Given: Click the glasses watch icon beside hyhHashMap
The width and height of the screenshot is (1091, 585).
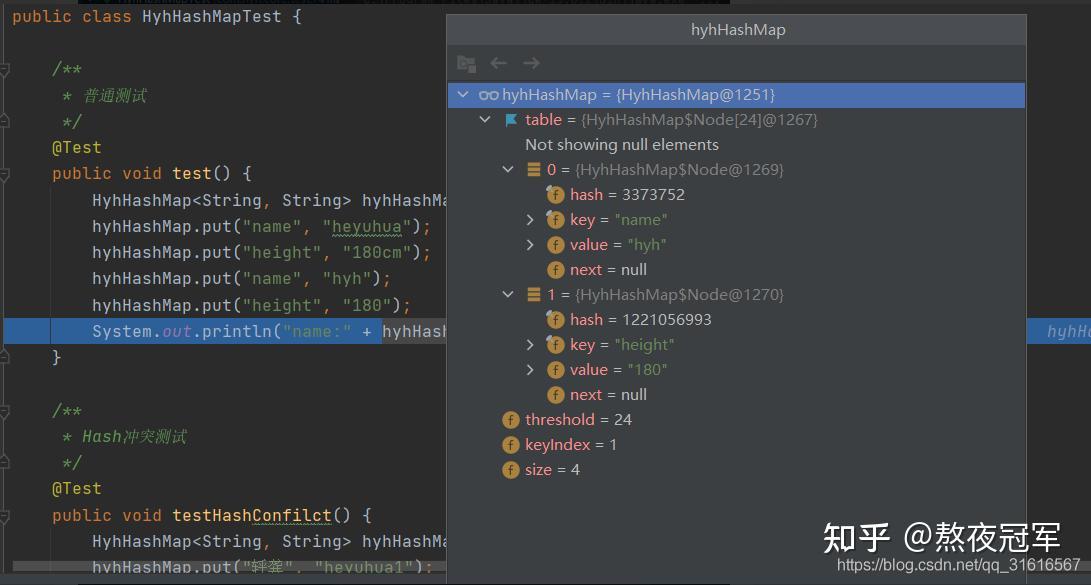Looking at the screenshot, I should coord(488,95).
